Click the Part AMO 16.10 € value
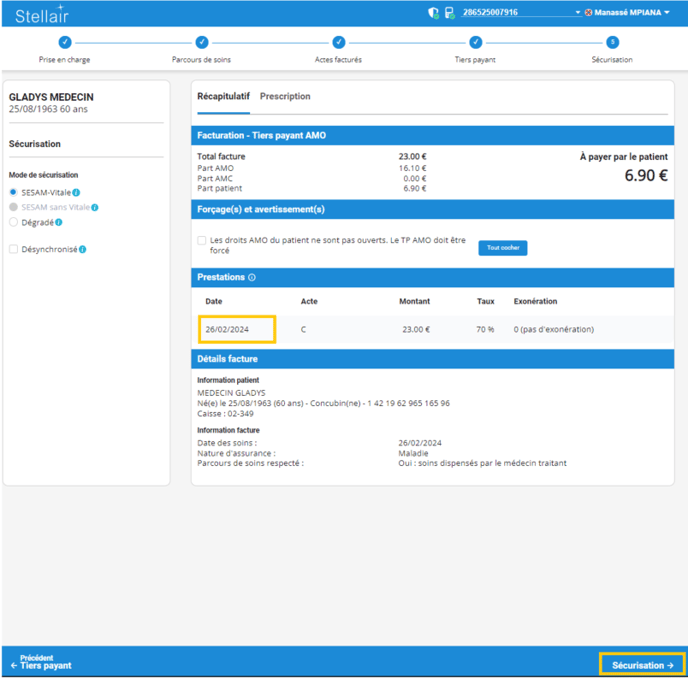The image size is (688, 678). tap(412, 168)
